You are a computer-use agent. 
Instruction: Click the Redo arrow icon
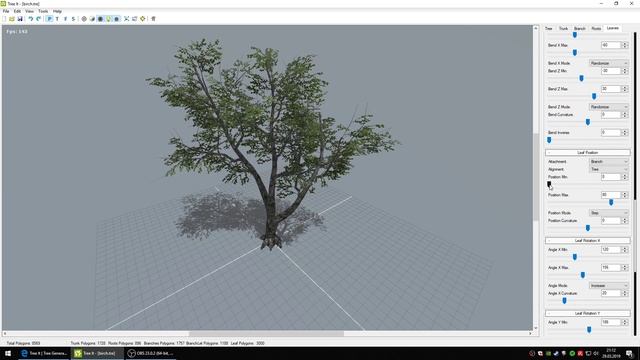point(38,19)
